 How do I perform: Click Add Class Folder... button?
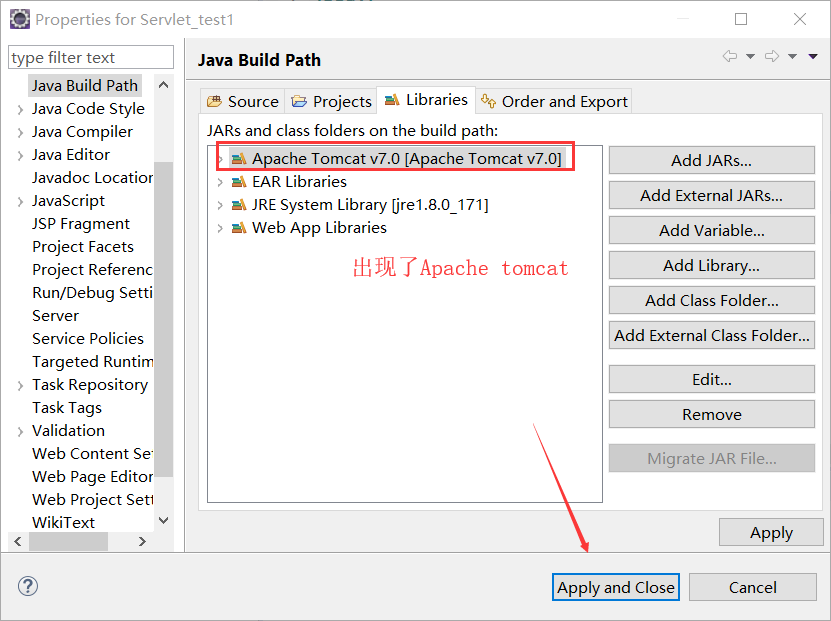coord(711,300)
